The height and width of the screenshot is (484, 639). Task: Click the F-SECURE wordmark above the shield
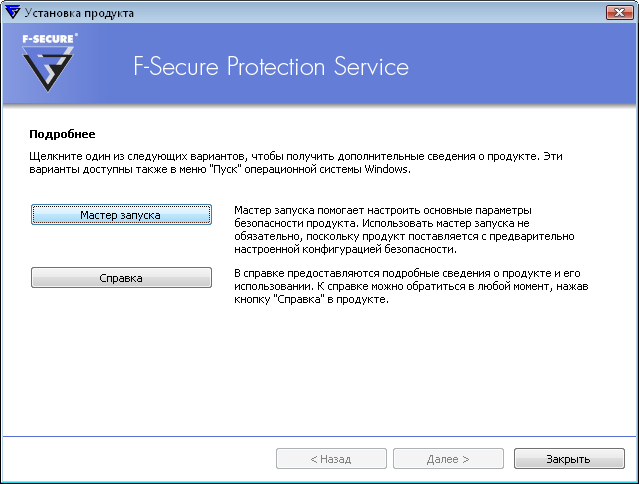(x=49, y=40)
